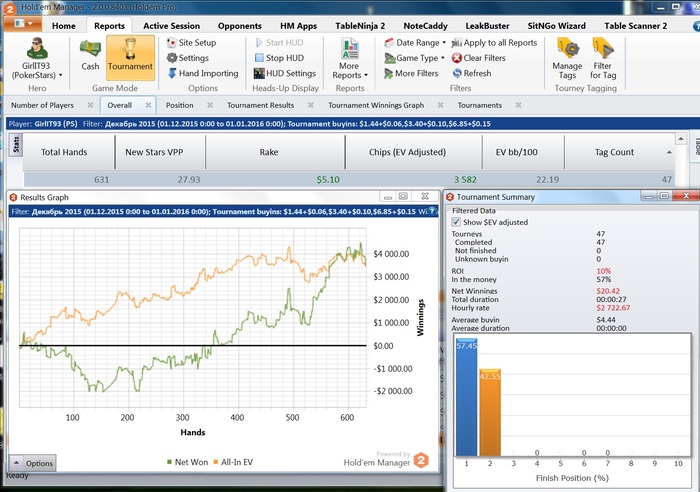Viewport: 700px width, 492px height.
Task: Open the Active Session tab
Action: click(x=171, y=26)
